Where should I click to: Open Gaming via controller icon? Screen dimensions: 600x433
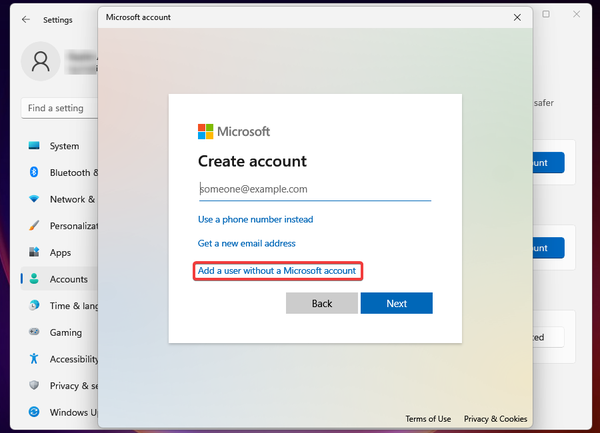click(35, 332)
